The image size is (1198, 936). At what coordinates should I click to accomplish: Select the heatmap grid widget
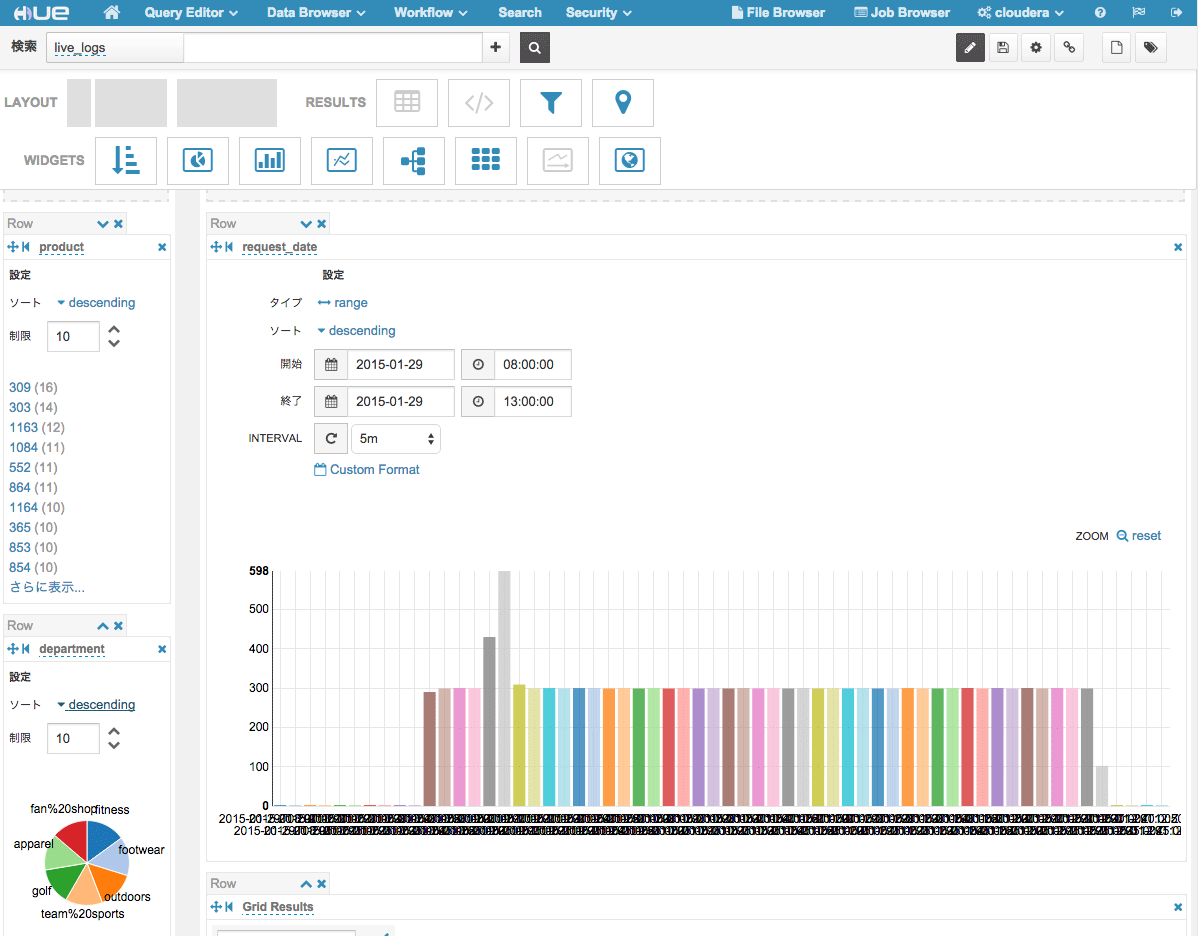pyautogui.click(x=485, y=160)
